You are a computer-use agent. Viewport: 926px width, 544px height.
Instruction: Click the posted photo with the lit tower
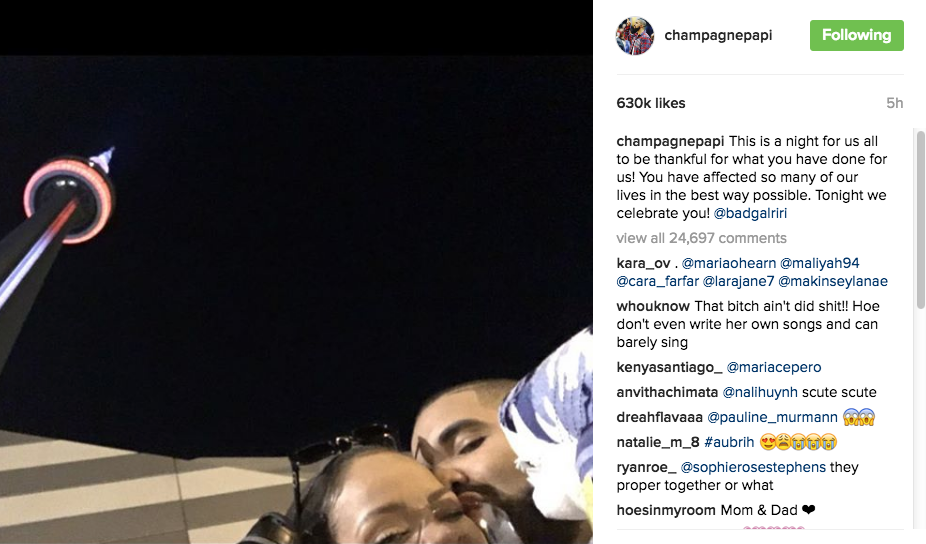click(x=296, y=299)
